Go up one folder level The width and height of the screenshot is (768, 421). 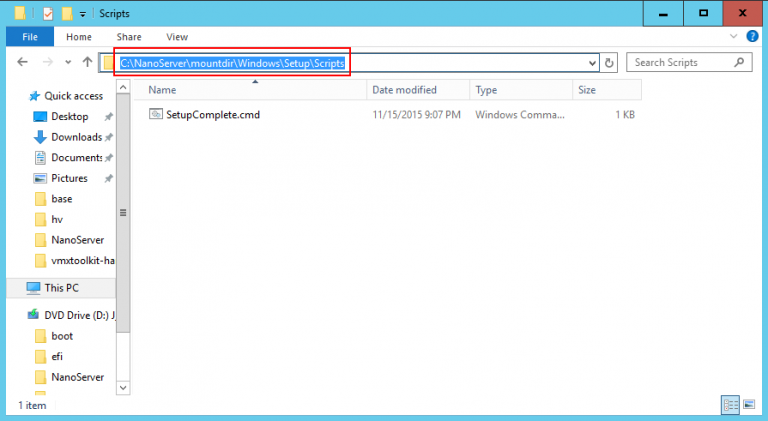tap(87, 62)
